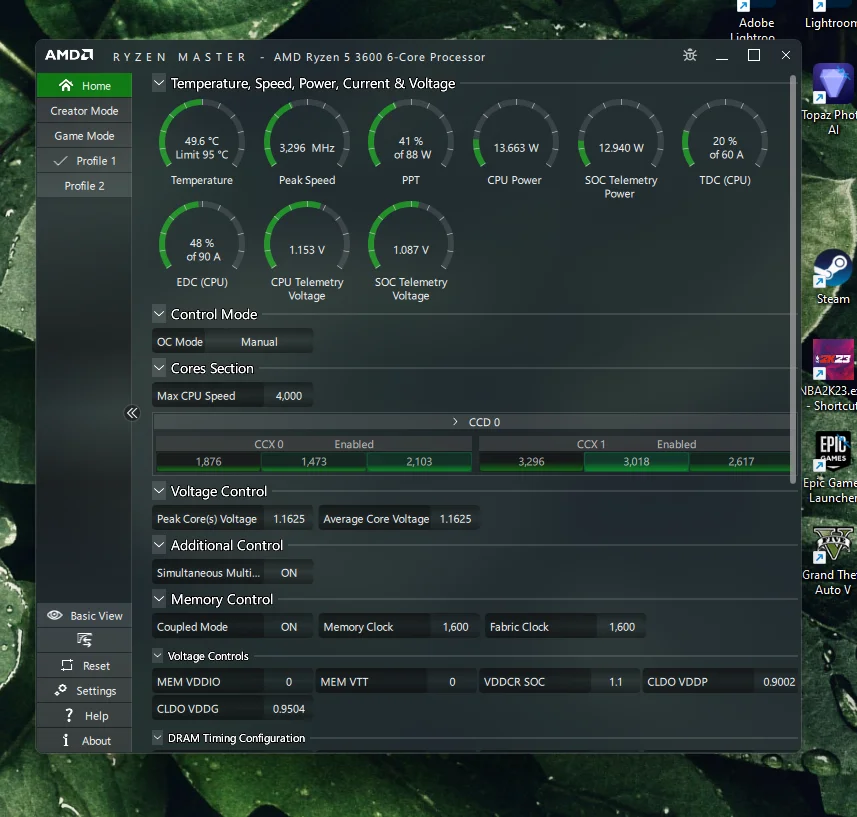Select the Grand Theft Auto V desktop icon
The image size is (857, 817).
point(832,561)
